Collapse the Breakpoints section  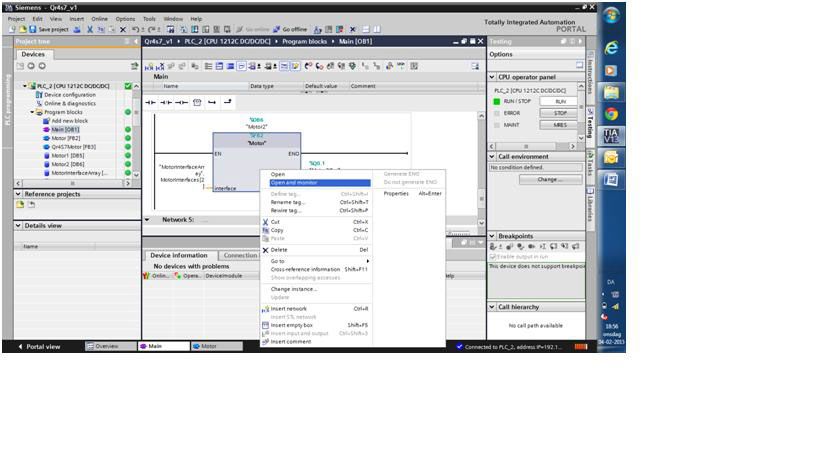point(492,236)
